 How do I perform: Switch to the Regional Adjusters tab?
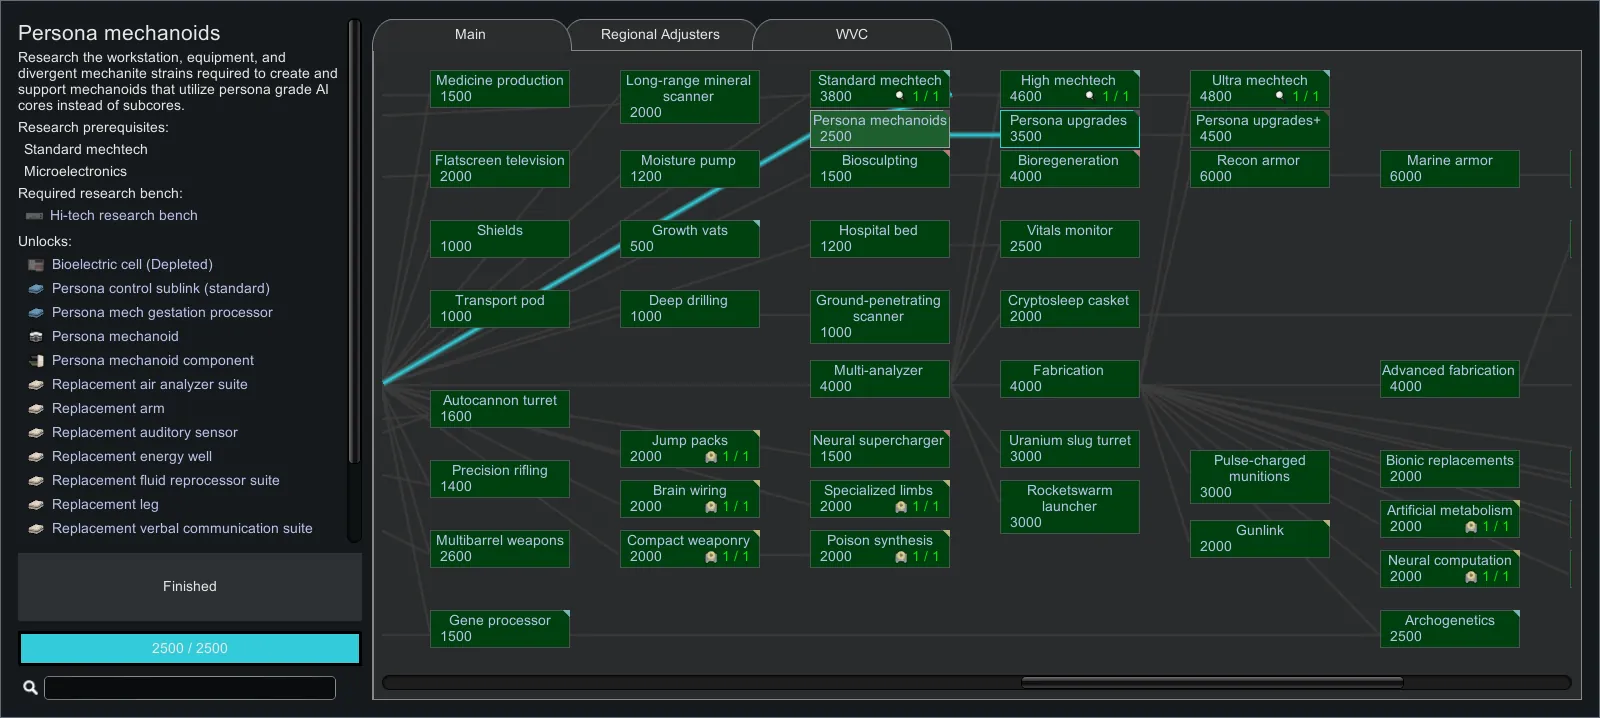pos(660,35)
